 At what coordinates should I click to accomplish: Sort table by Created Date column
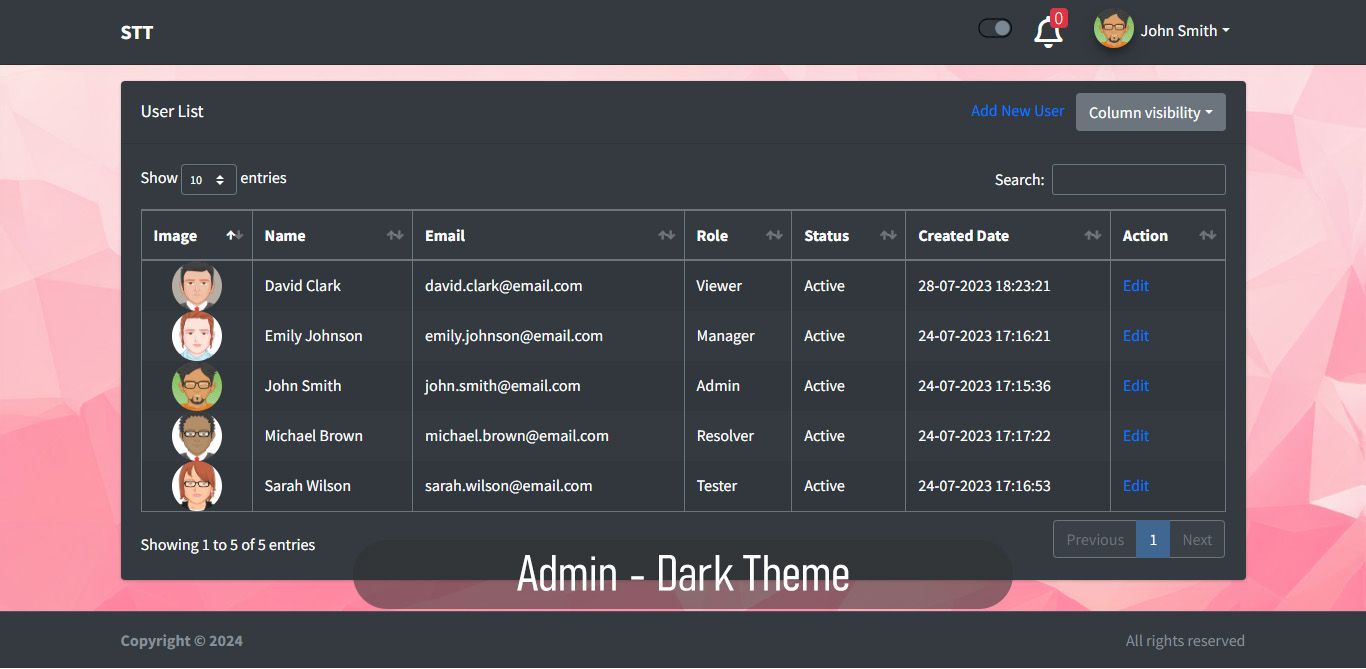click(x=1006, y=236)
